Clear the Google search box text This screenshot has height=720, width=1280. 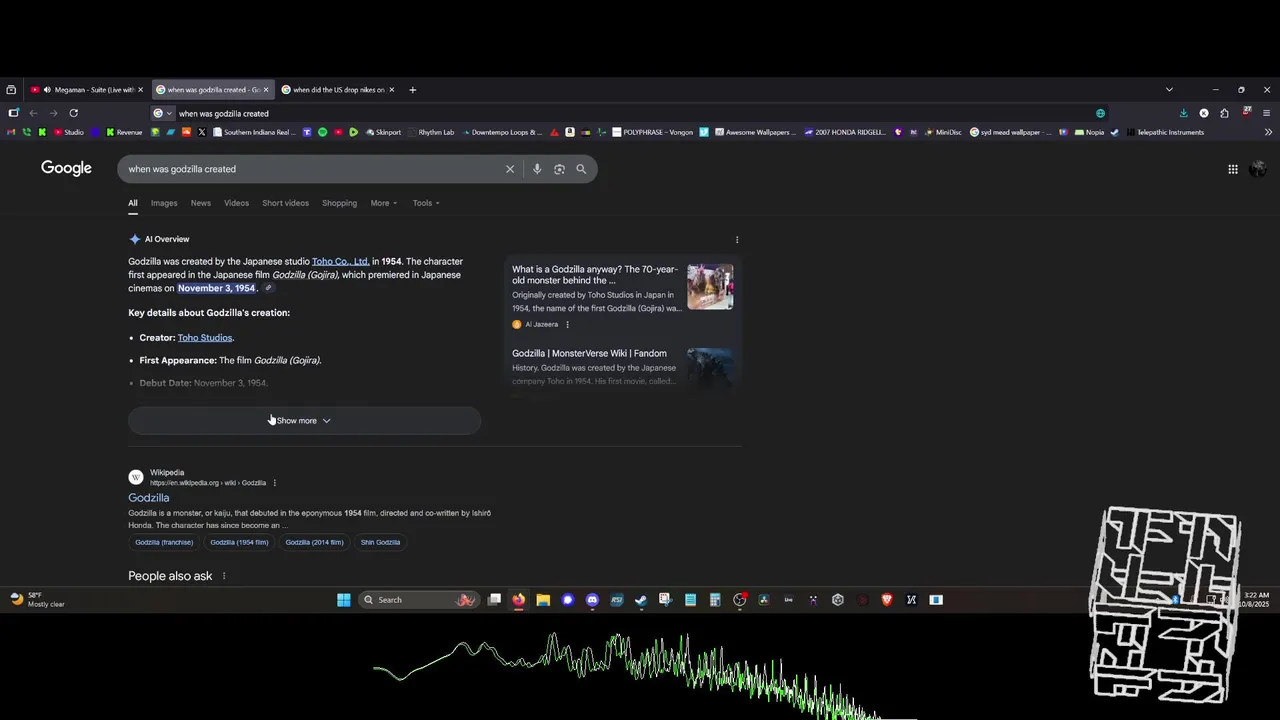(x=510, y=169)
